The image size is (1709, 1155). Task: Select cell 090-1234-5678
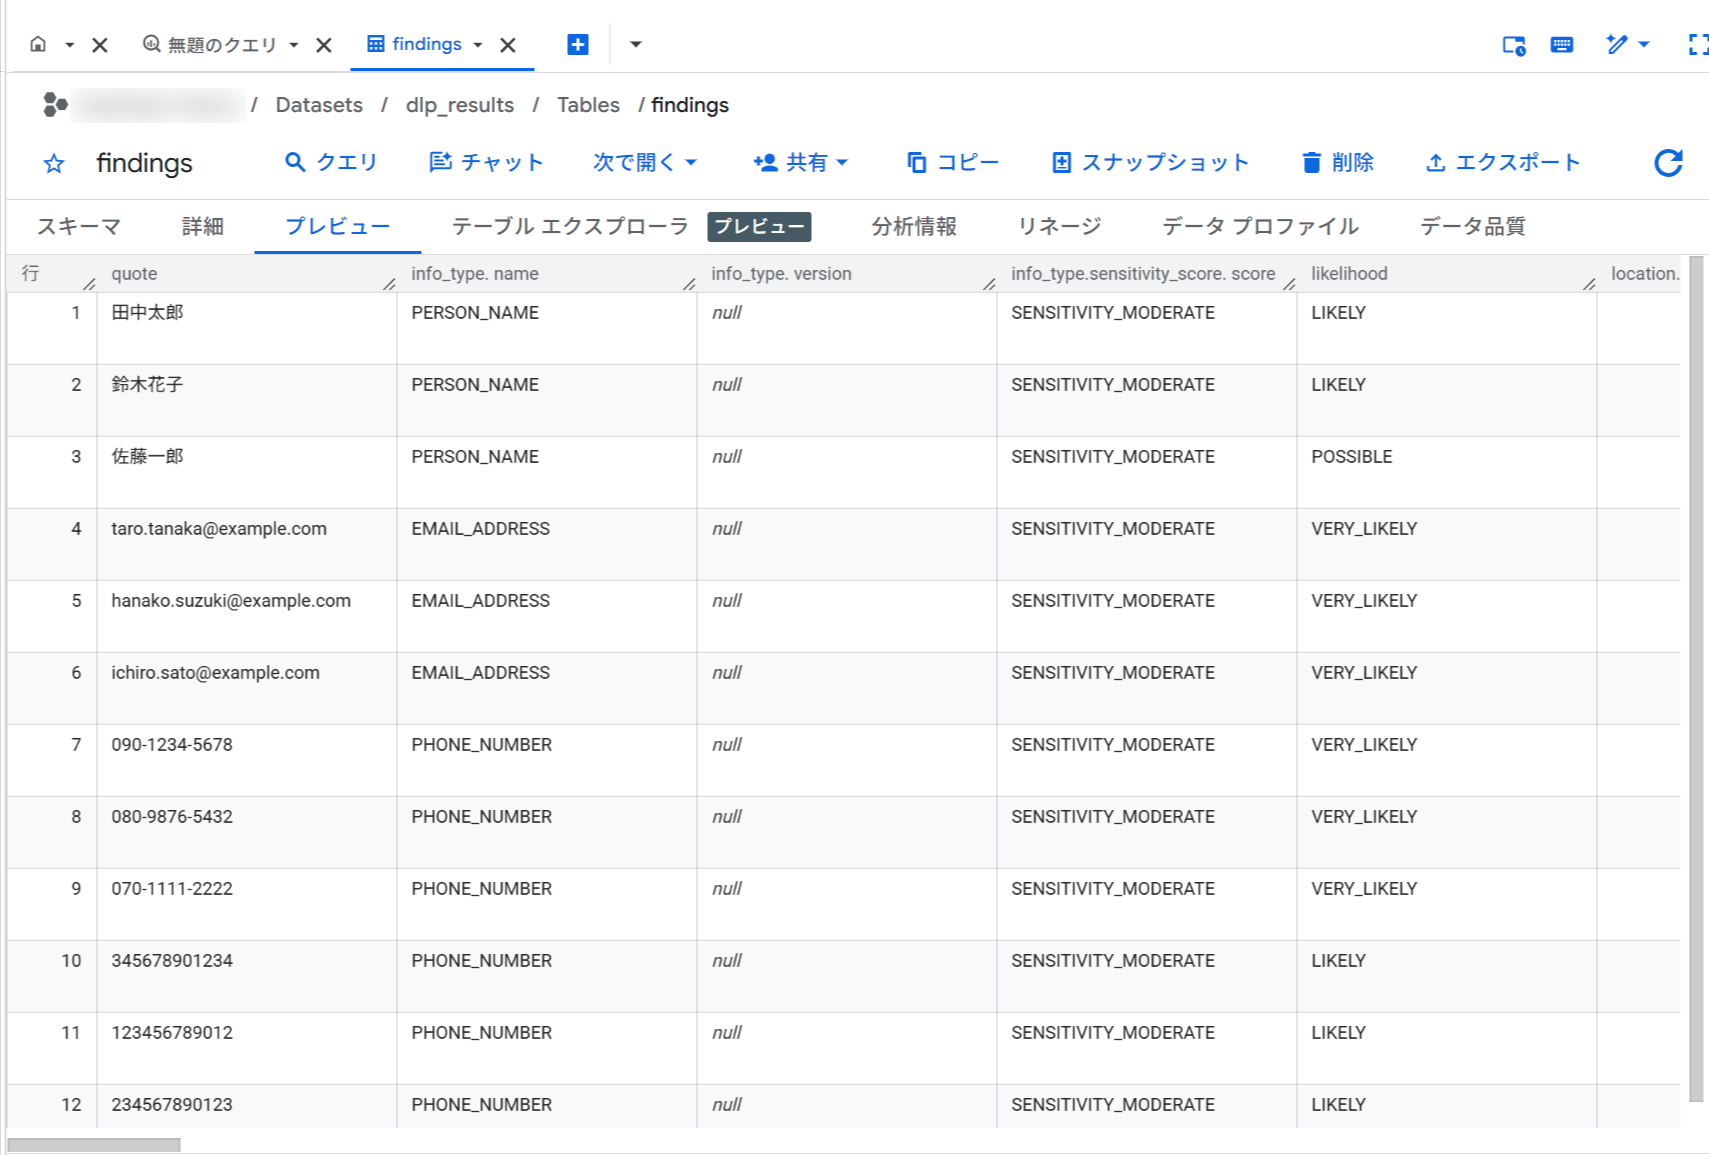247,760
